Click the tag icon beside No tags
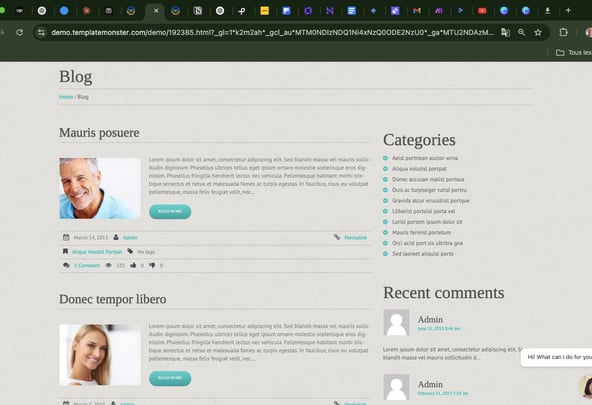 [x=130, y=251]
